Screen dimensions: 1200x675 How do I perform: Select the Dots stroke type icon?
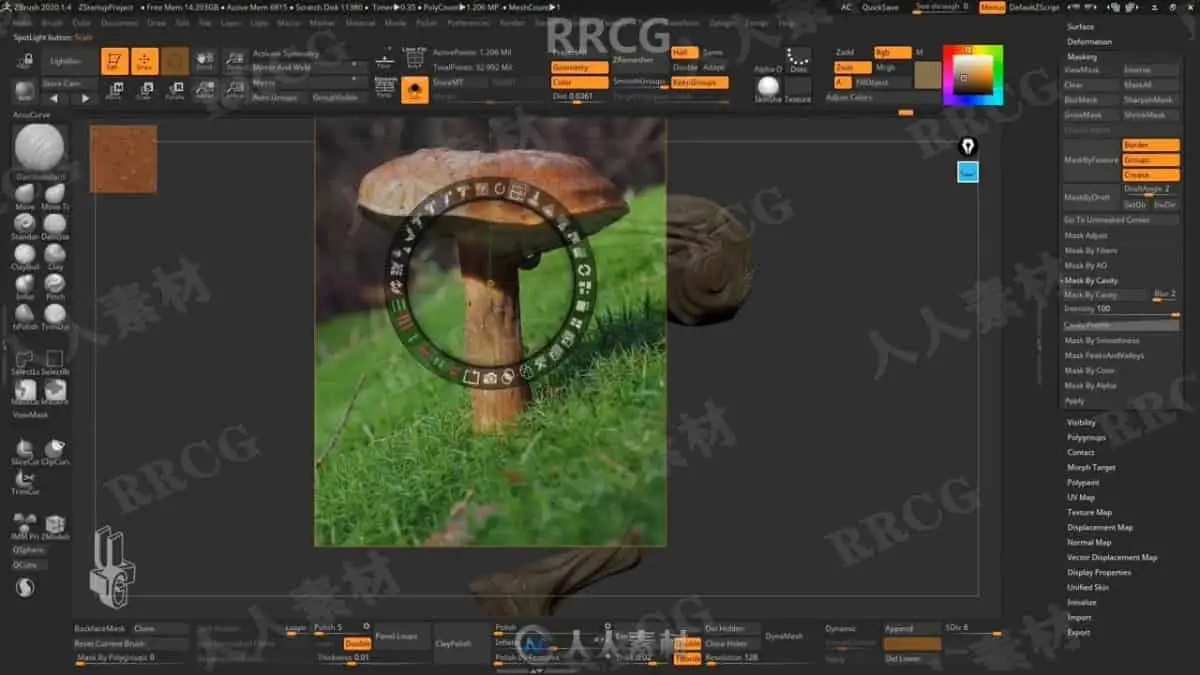pyautogui.click(x=798, y=58)
